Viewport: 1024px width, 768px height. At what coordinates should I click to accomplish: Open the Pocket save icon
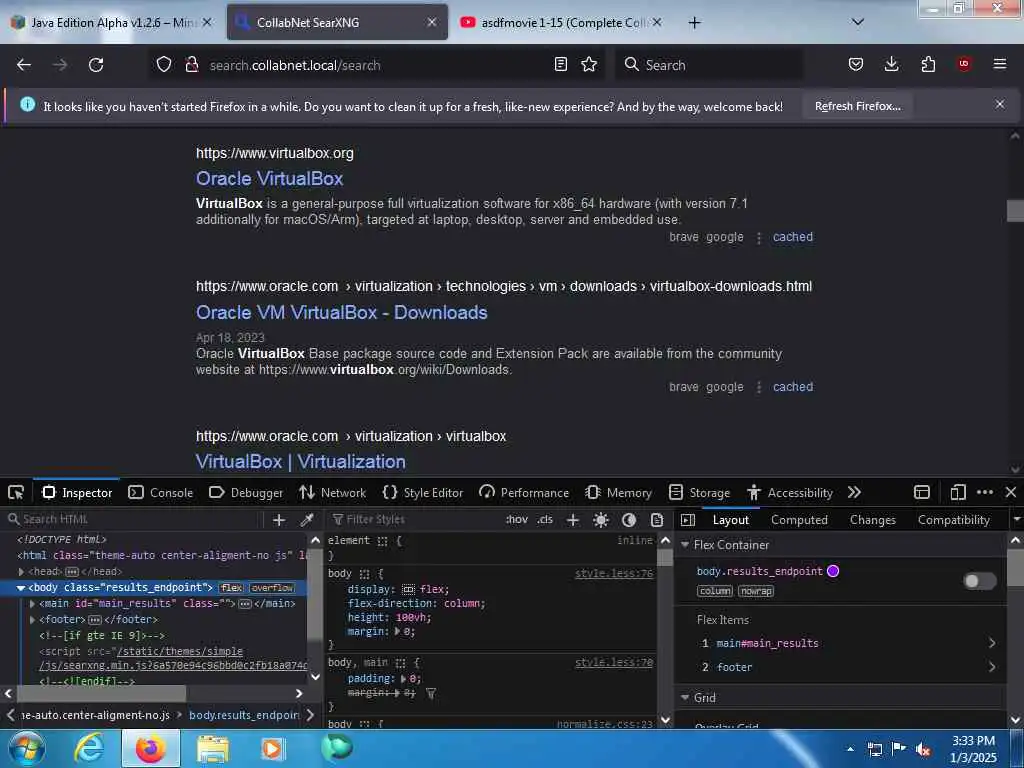point(856,65)
